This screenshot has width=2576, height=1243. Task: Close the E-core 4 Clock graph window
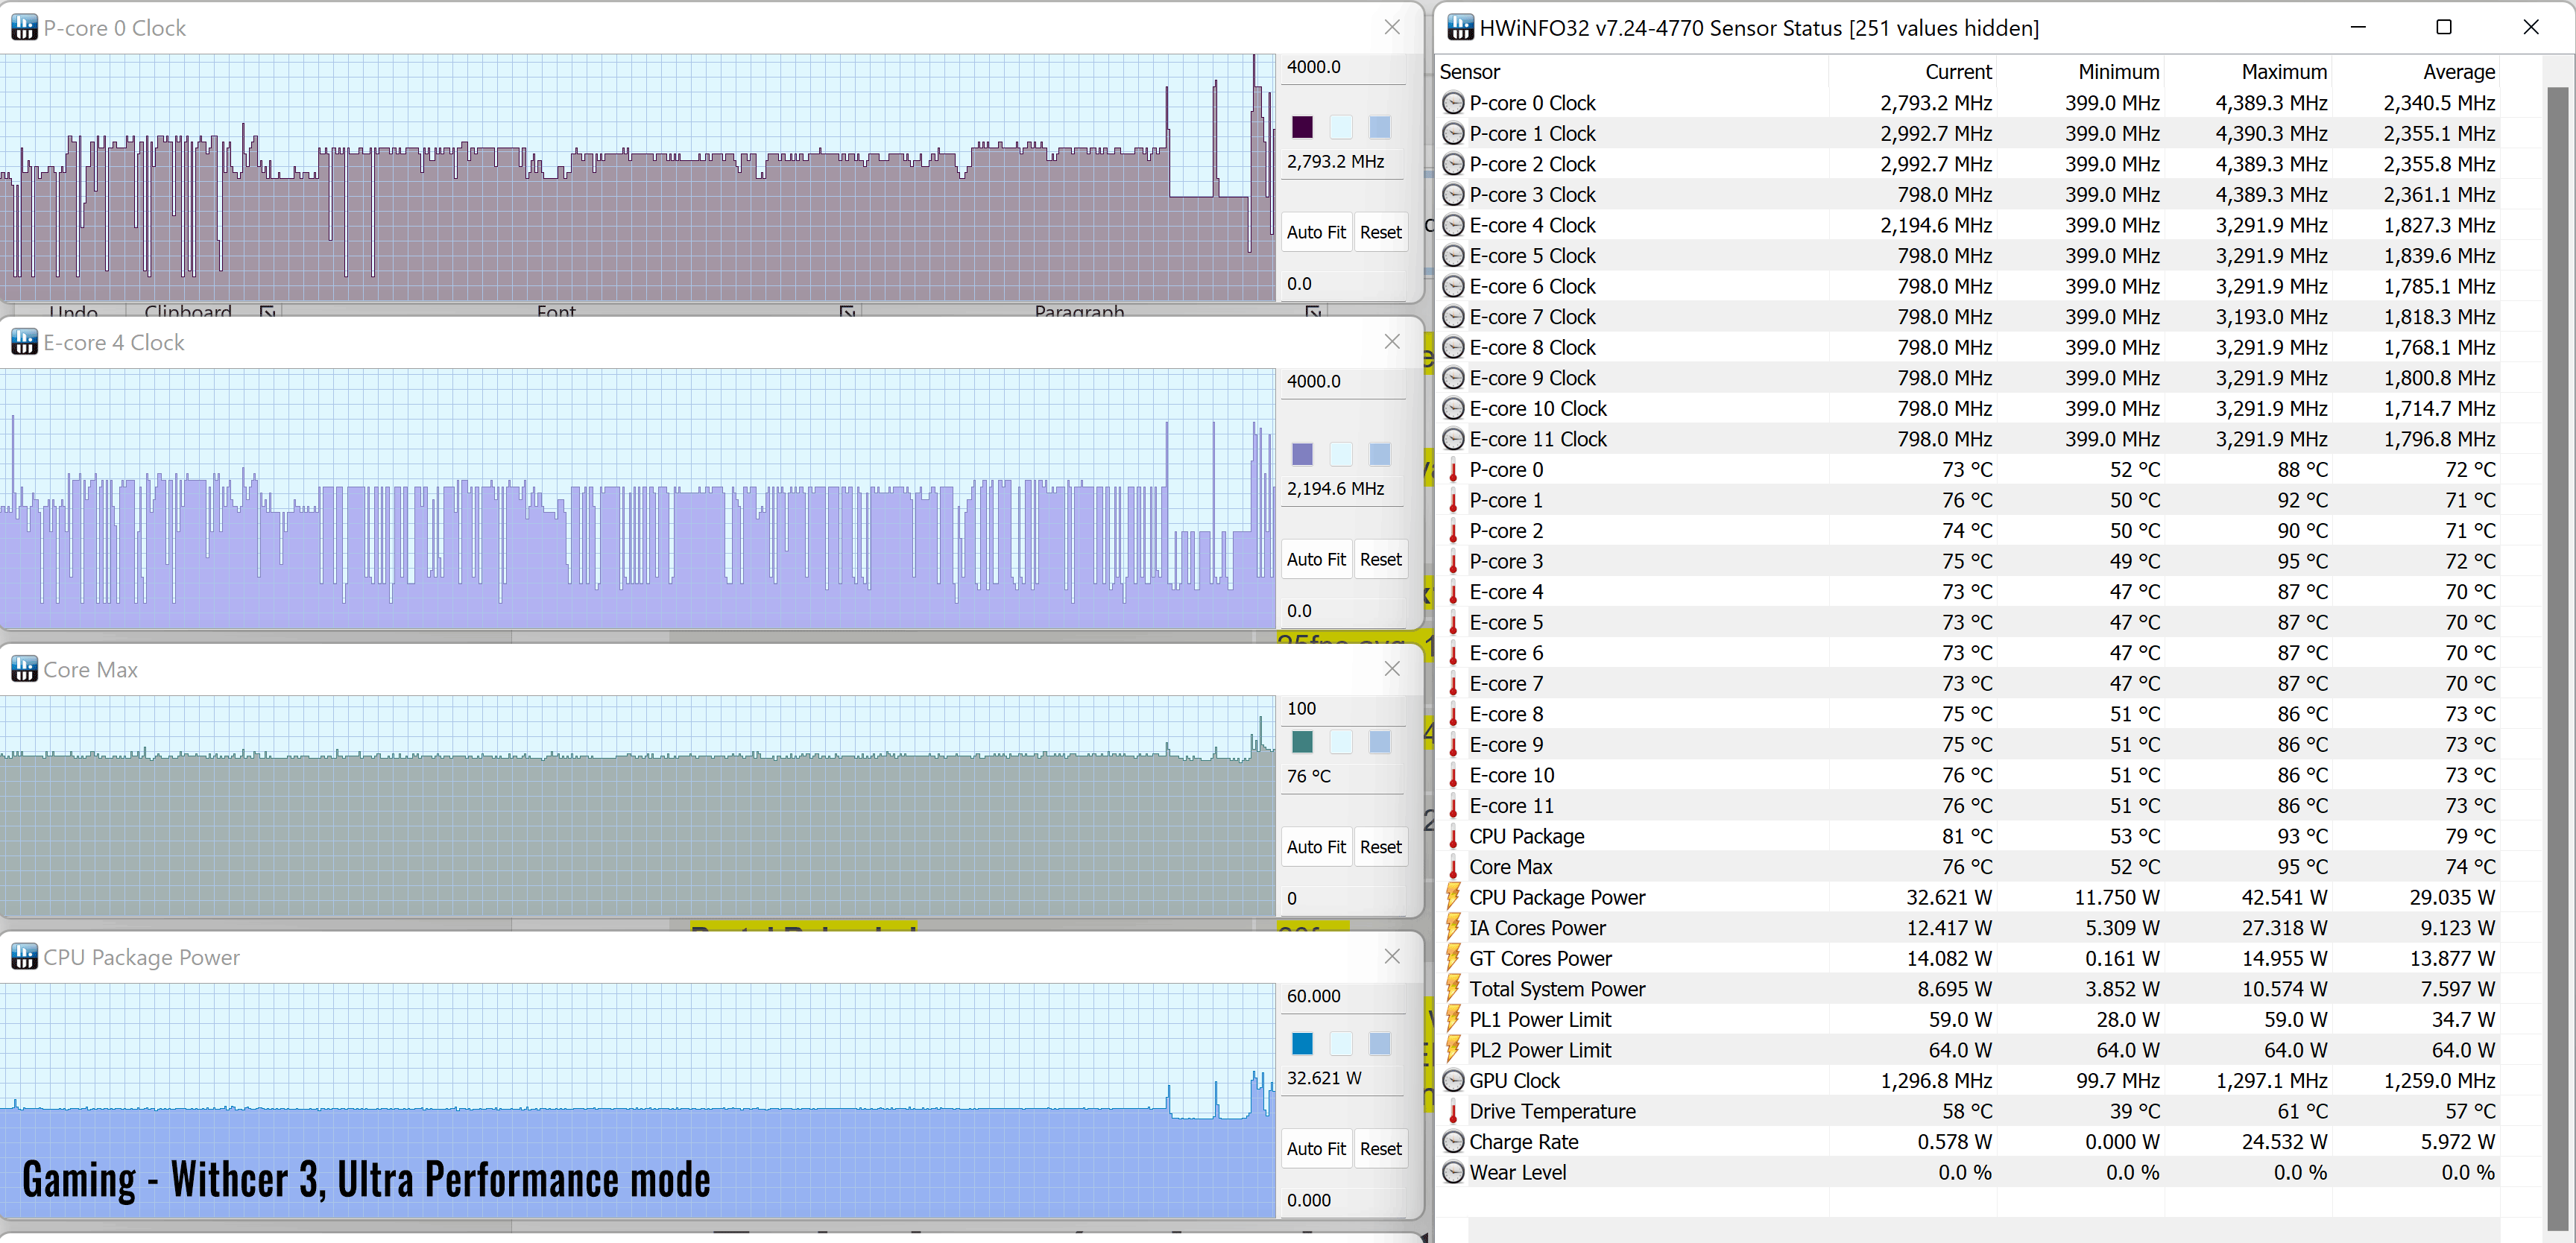tap(1392, 342)
